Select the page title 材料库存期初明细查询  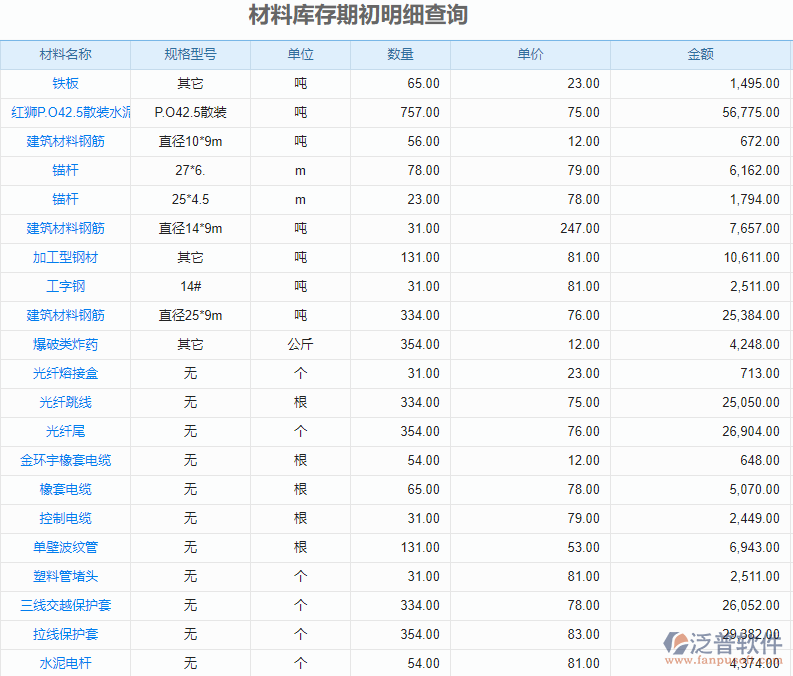tap(358, 15)
